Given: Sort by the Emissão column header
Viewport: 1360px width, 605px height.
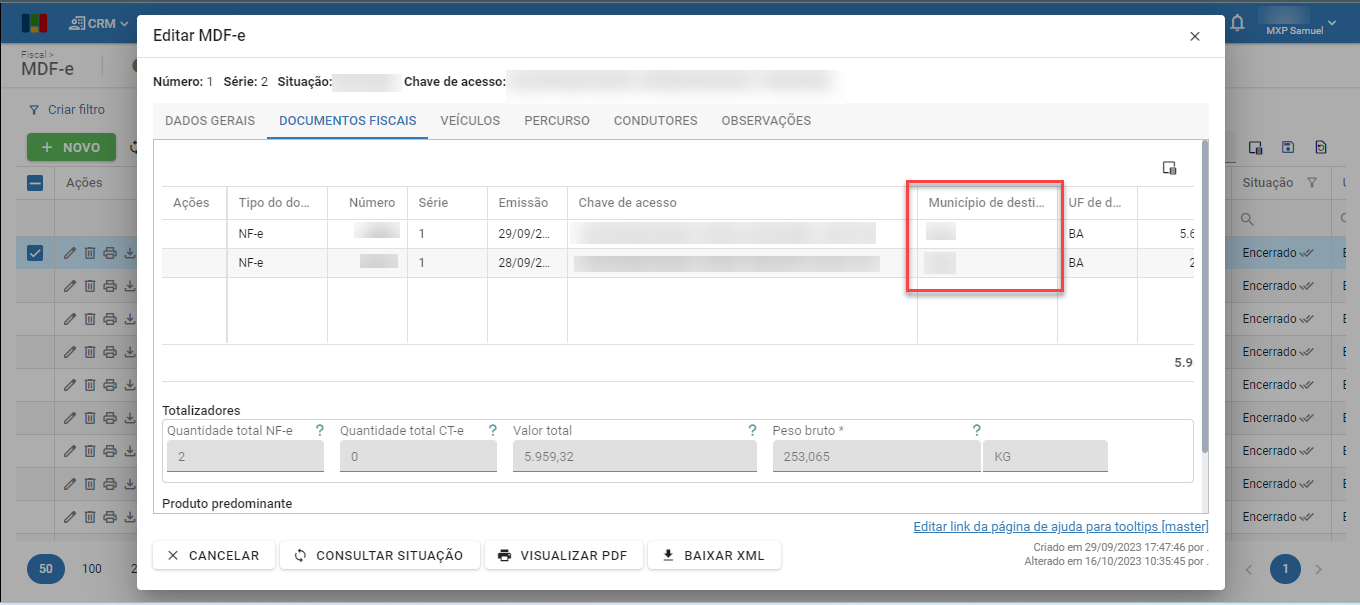Looking at the screenshot, I should (x=528, y=203).
